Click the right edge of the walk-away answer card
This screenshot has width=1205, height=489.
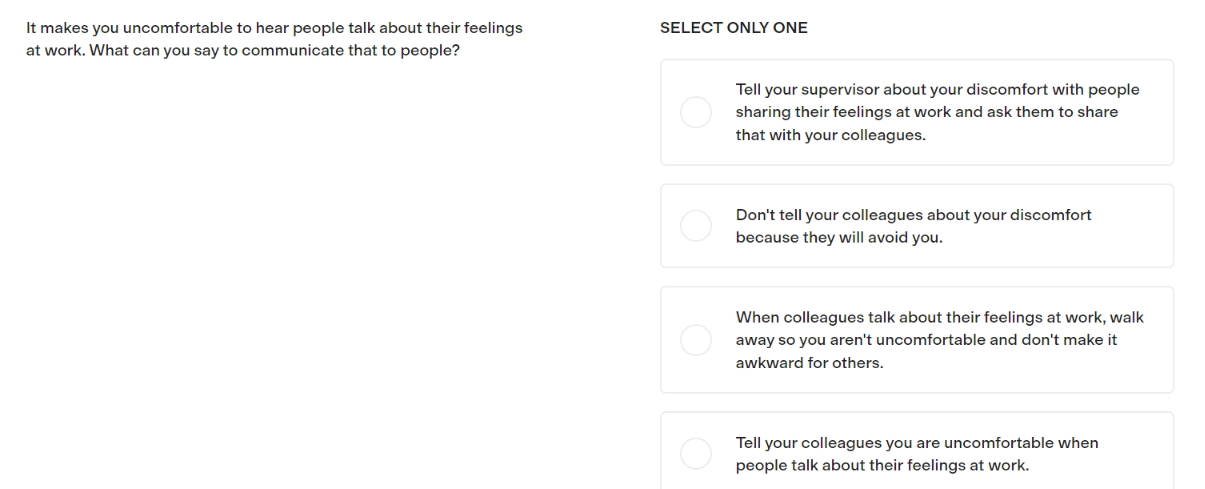pyautogui.click(x=1172, y=340)
